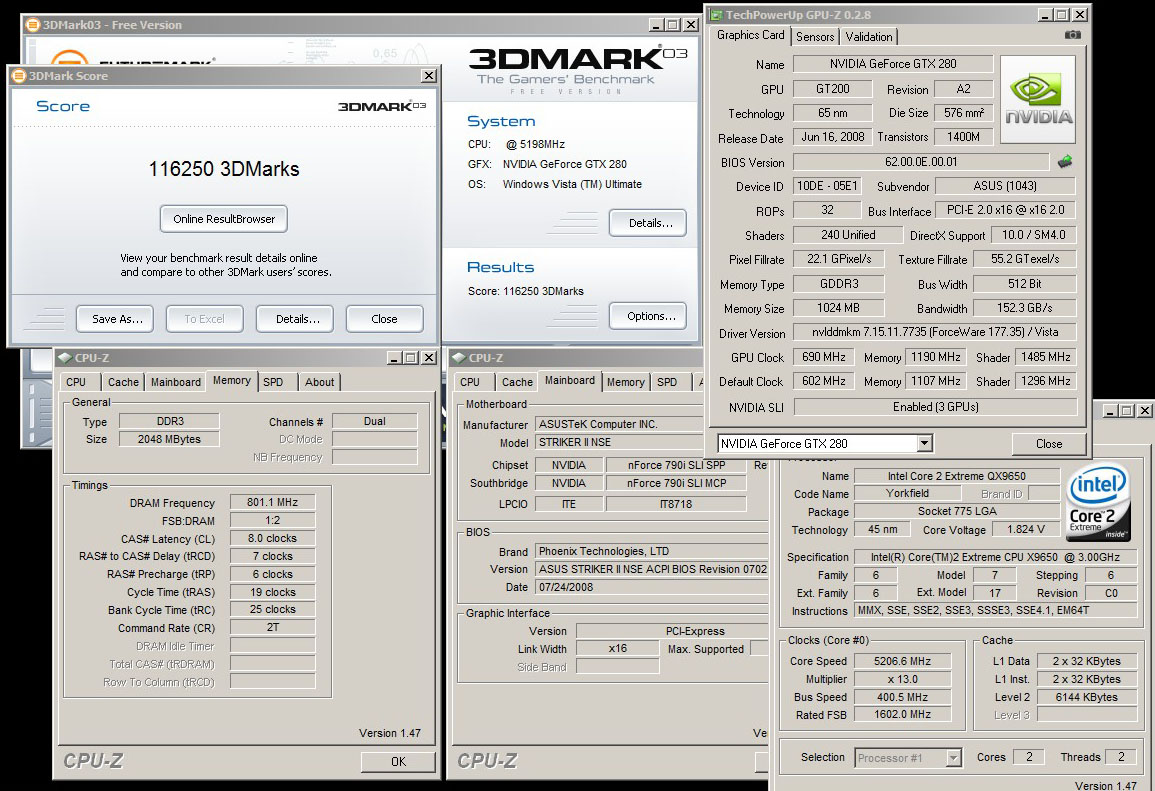
Task: Click the BIOS Date value 07/24/2008
Action: pos(651,587)
